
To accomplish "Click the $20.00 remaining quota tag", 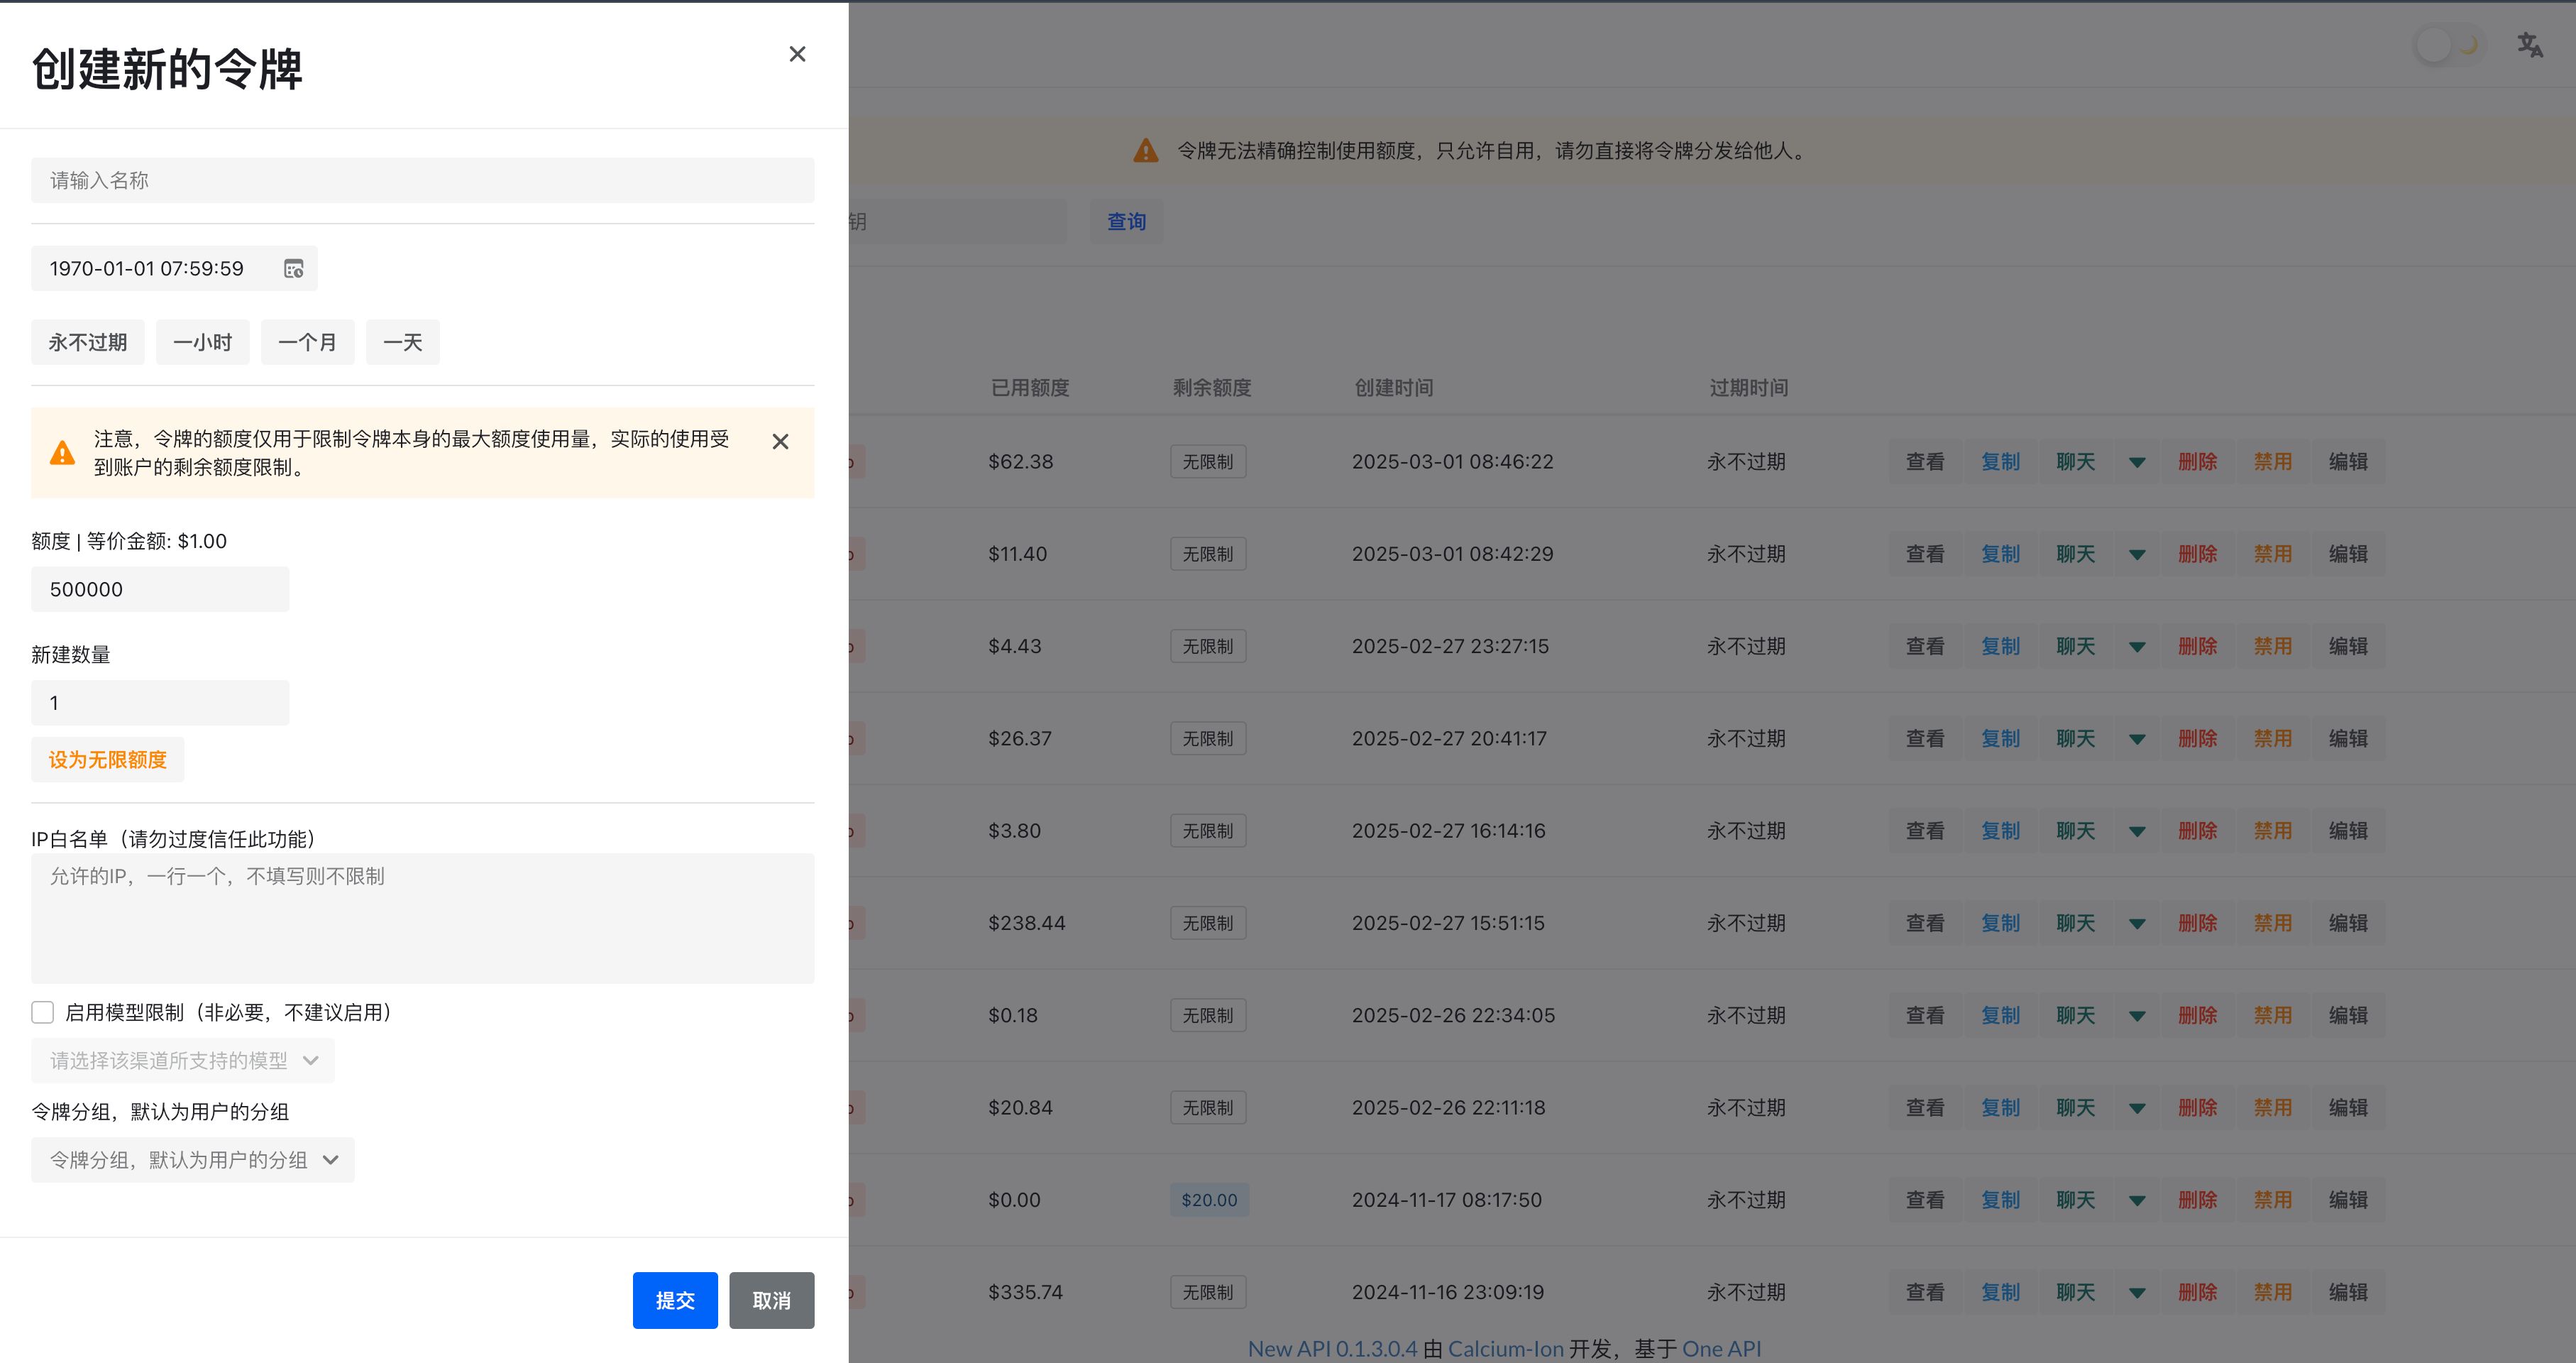I will tap(1209, 1200).
